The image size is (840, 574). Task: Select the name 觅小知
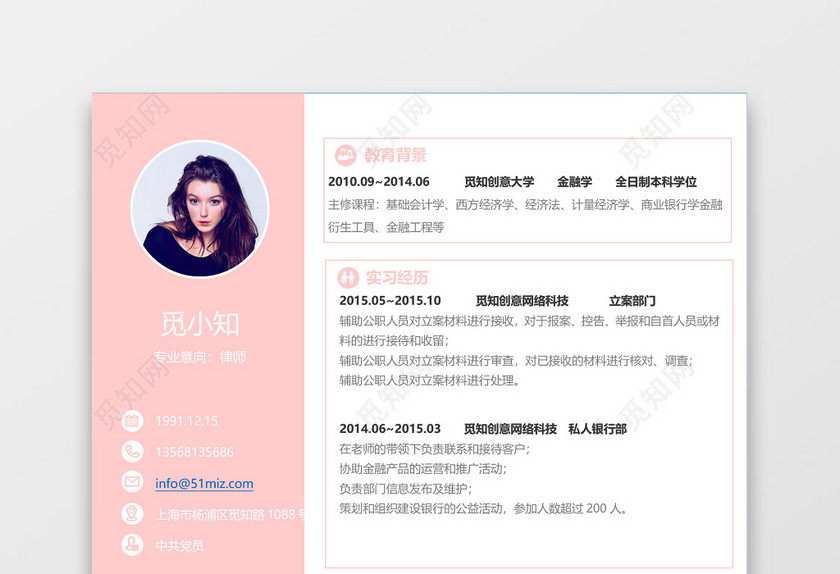coord(200,324)
